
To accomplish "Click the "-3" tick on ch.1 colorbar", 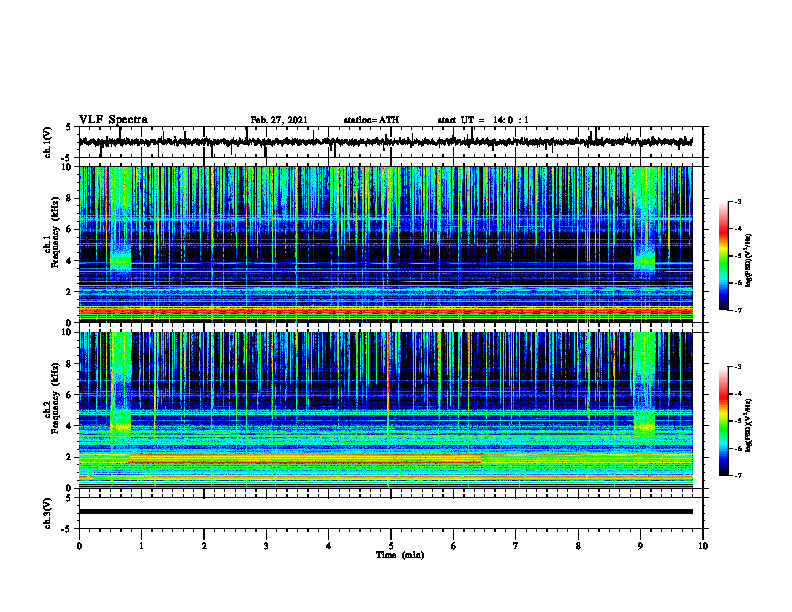I will (x=737, y=201).
